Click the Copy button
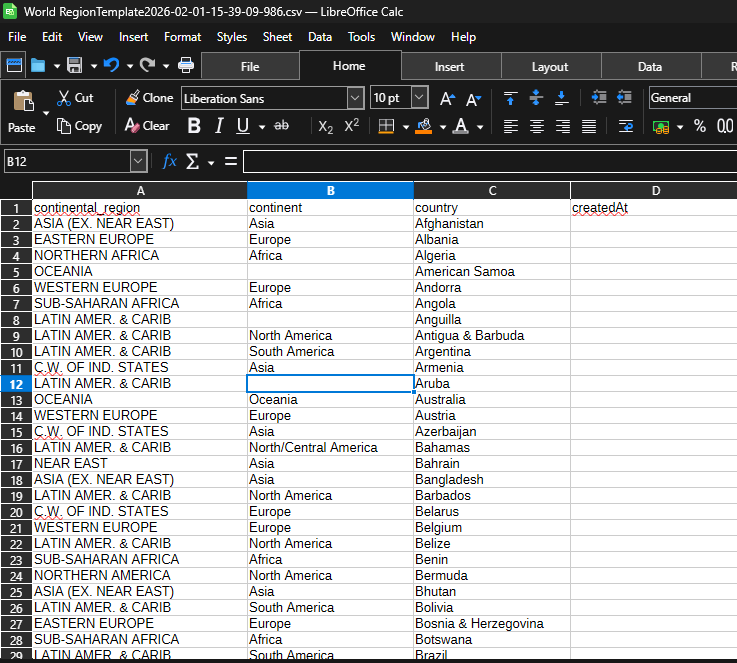 point(79,126)
